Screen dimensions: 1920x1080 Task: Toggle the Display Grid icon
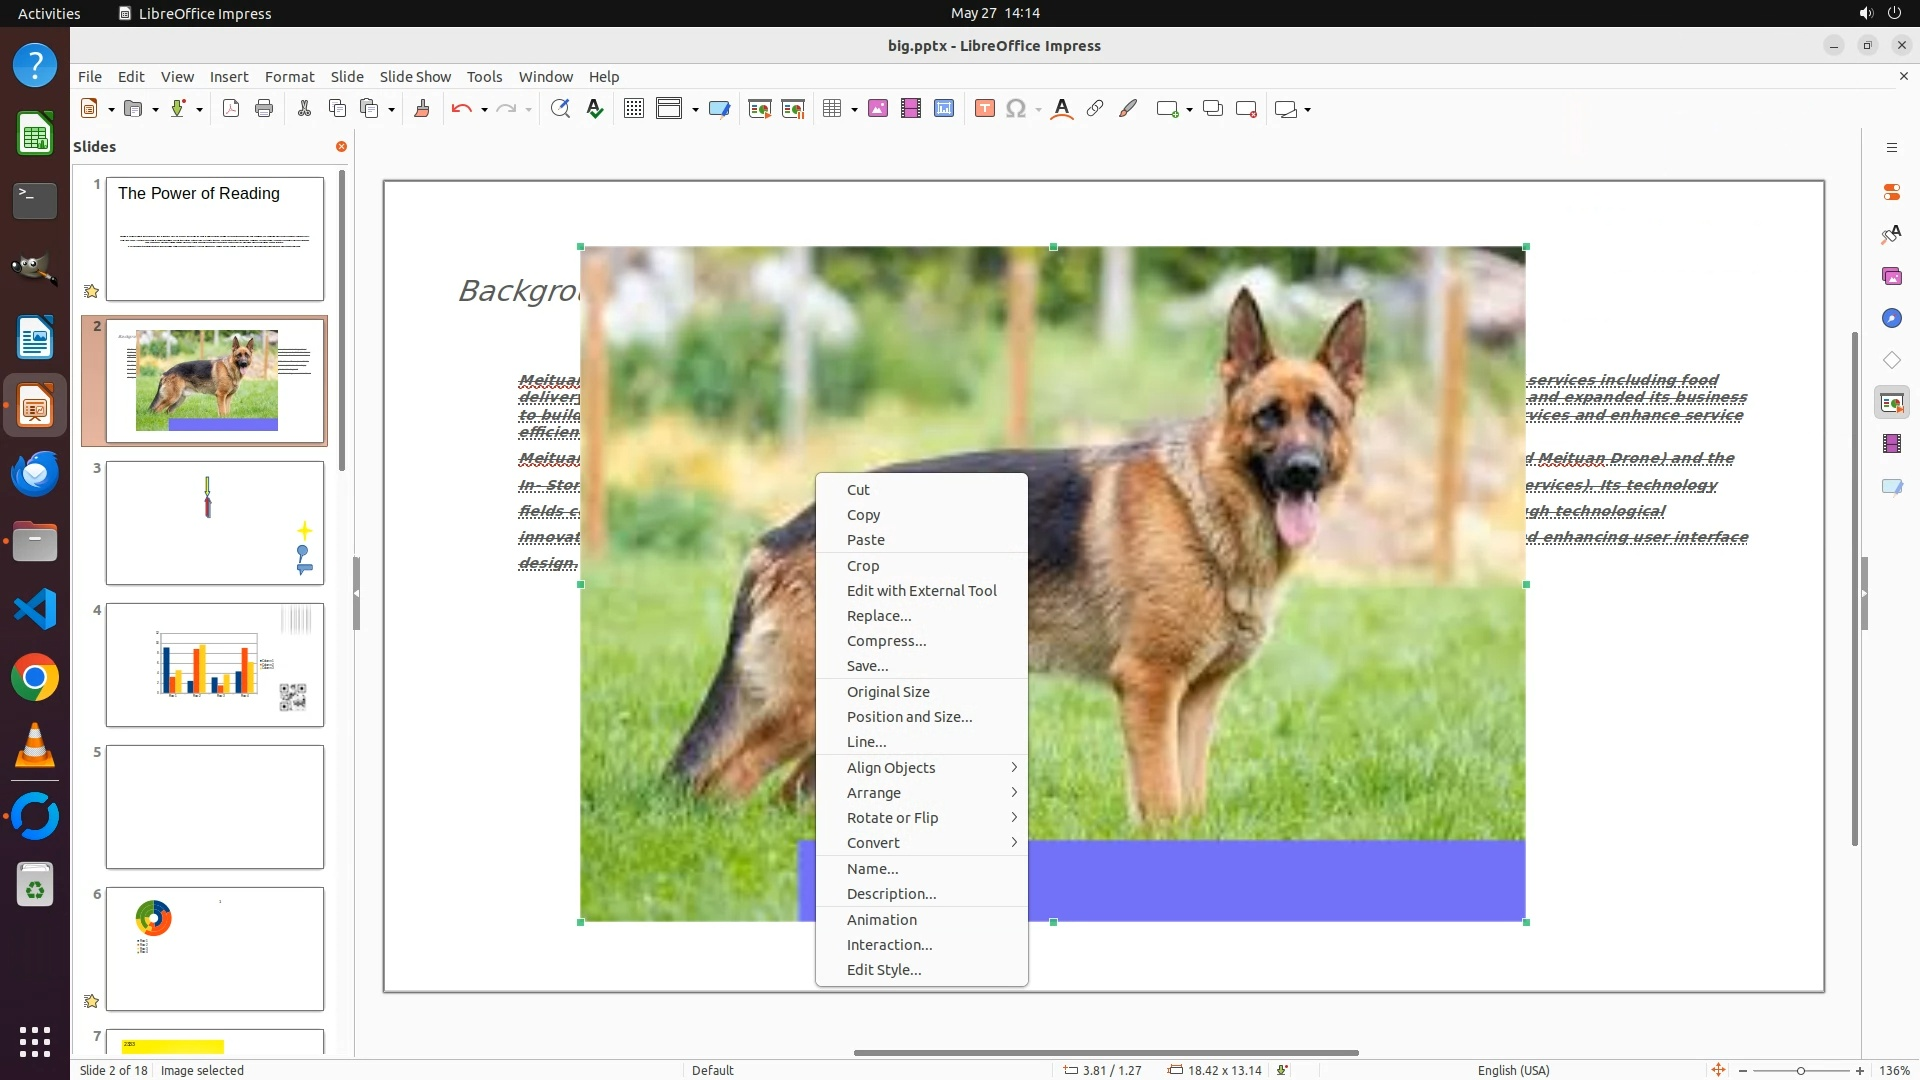pyautogui.click(x=633, y=109)
